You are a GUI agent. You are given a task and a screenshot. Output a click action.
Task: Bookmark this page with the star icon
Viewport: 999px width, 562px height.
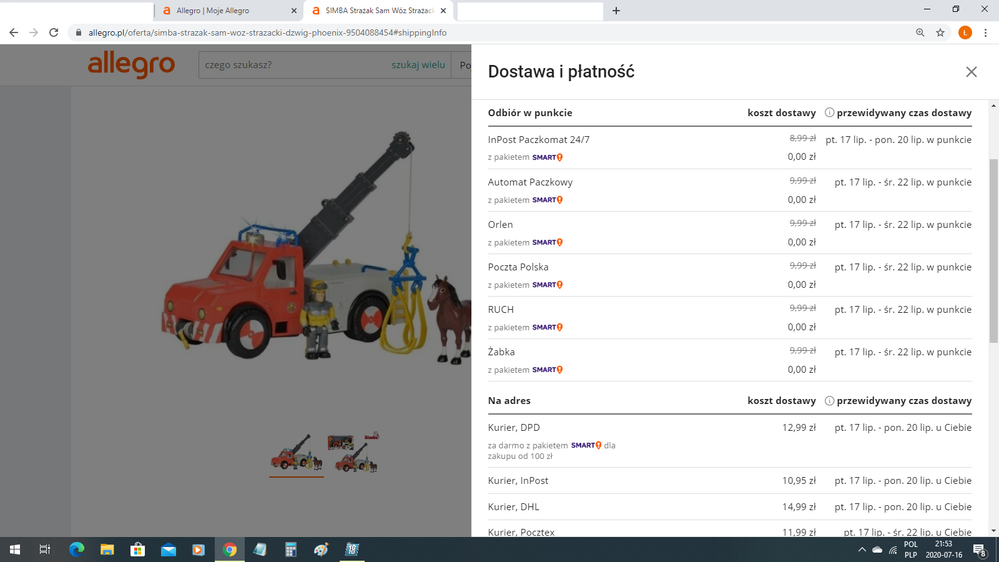click(x=940, y=32)
